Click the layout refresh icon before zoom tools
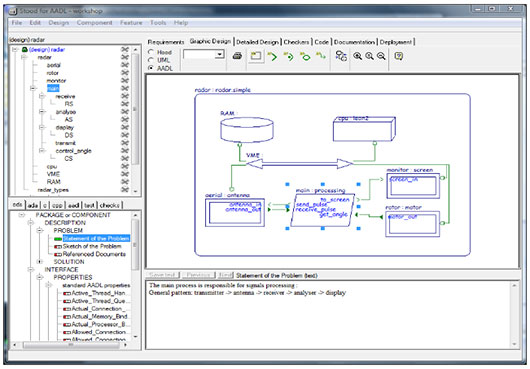Image resolution: width=530 pixels, height=369 pixels. pyautogui.click(x=341, y=56)
